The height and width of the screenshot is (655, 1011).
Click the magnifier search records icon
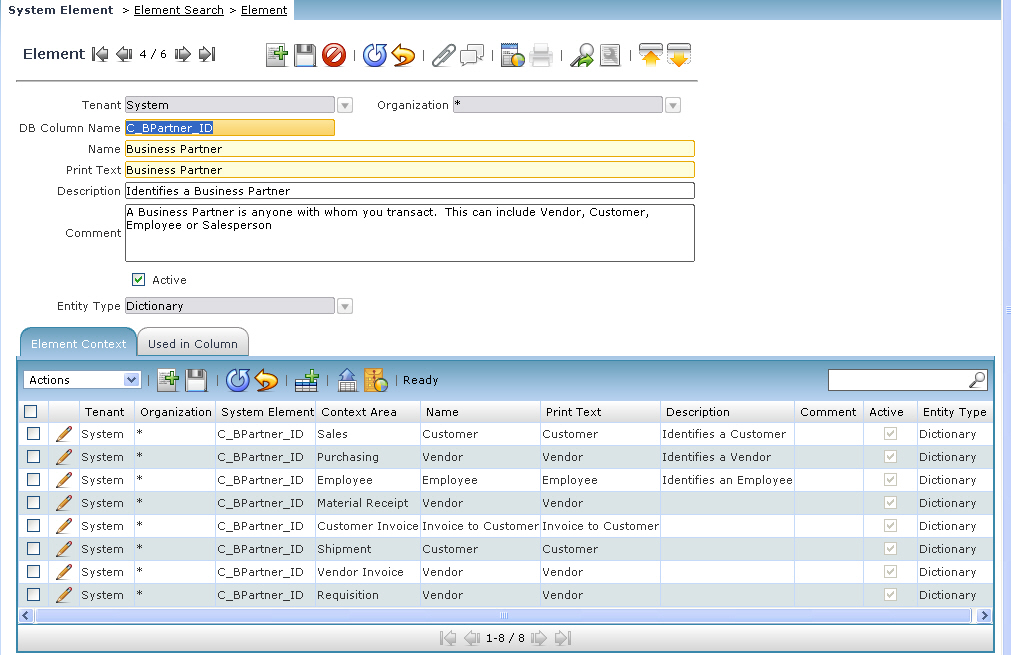coord(581,55)
